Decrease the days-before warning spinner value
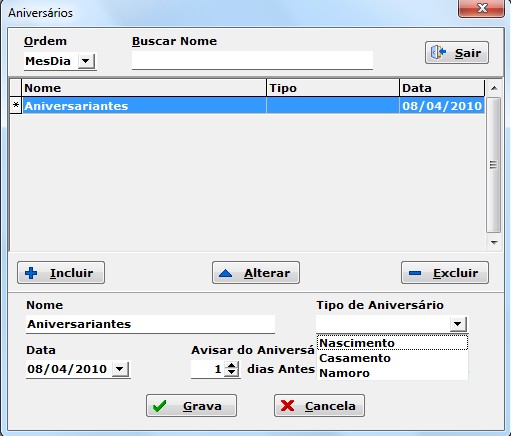Screen dimensions: 511x436 pyautogui.click(x=232, y=373)
